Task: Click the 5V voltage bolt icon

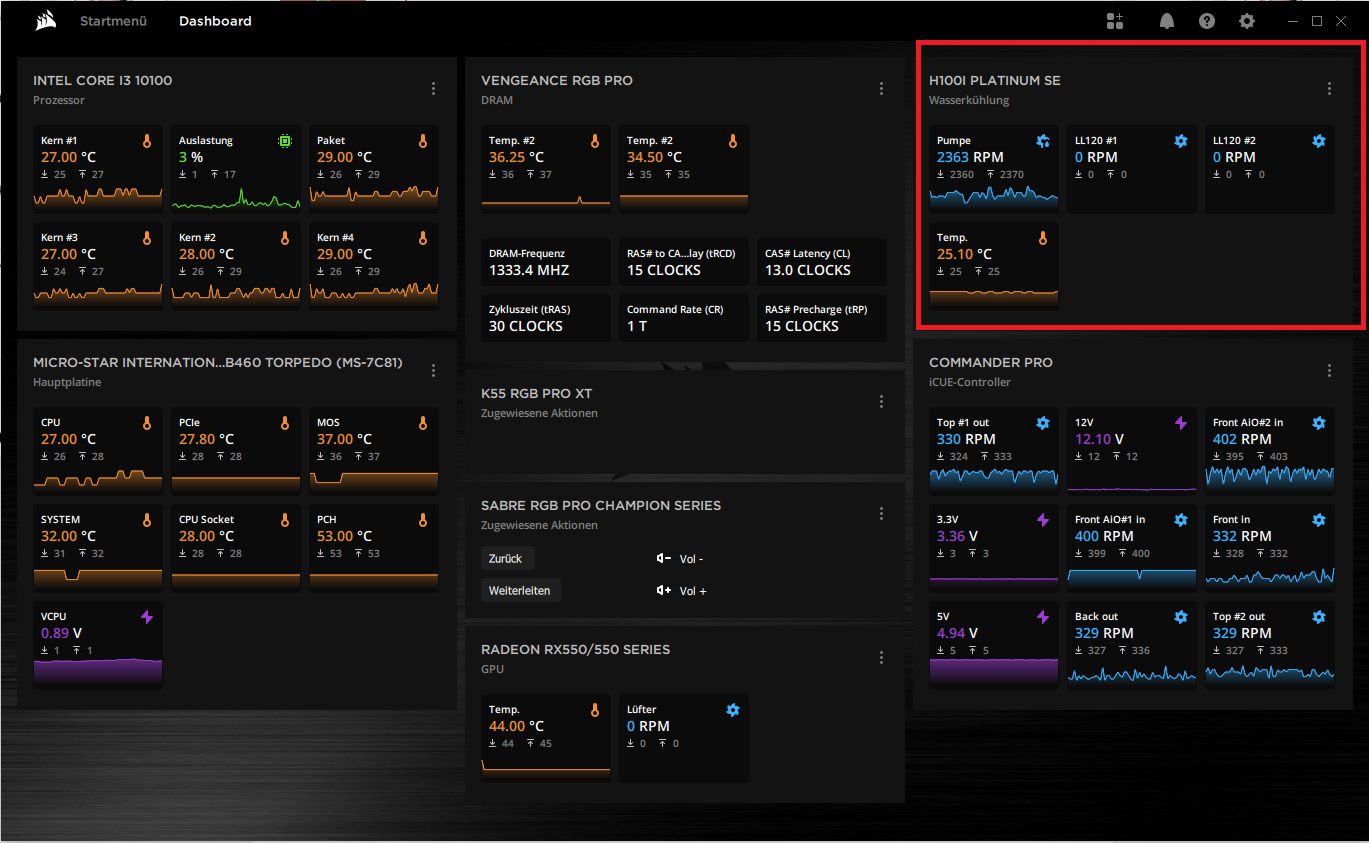Action: click(1043, 617)
